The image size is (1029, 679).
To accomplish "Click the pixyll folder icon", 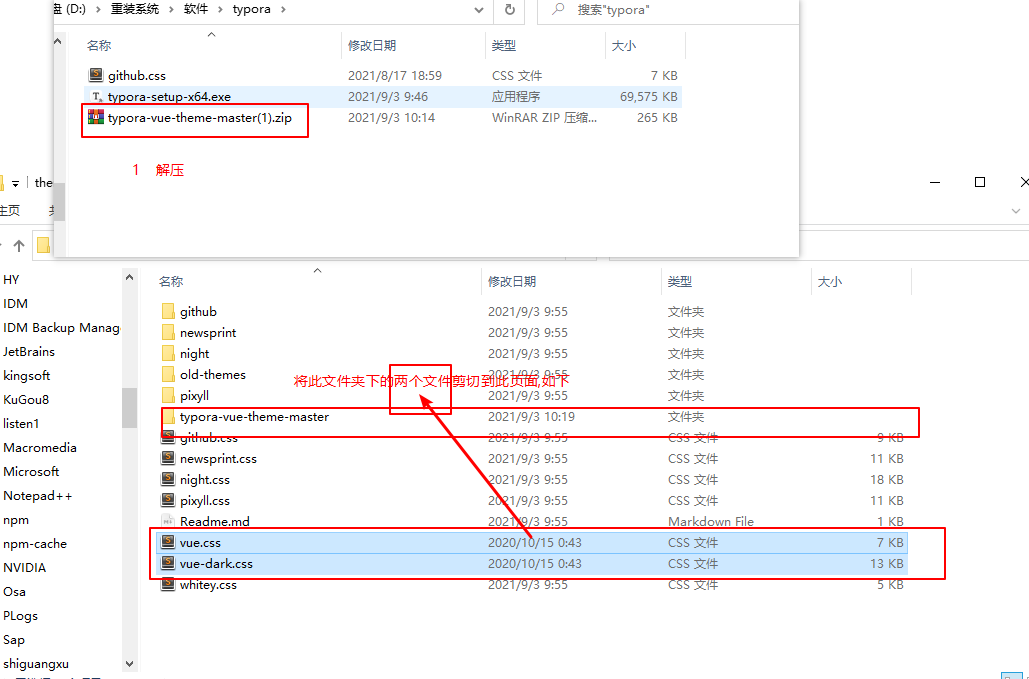I will tap(169, 395).
